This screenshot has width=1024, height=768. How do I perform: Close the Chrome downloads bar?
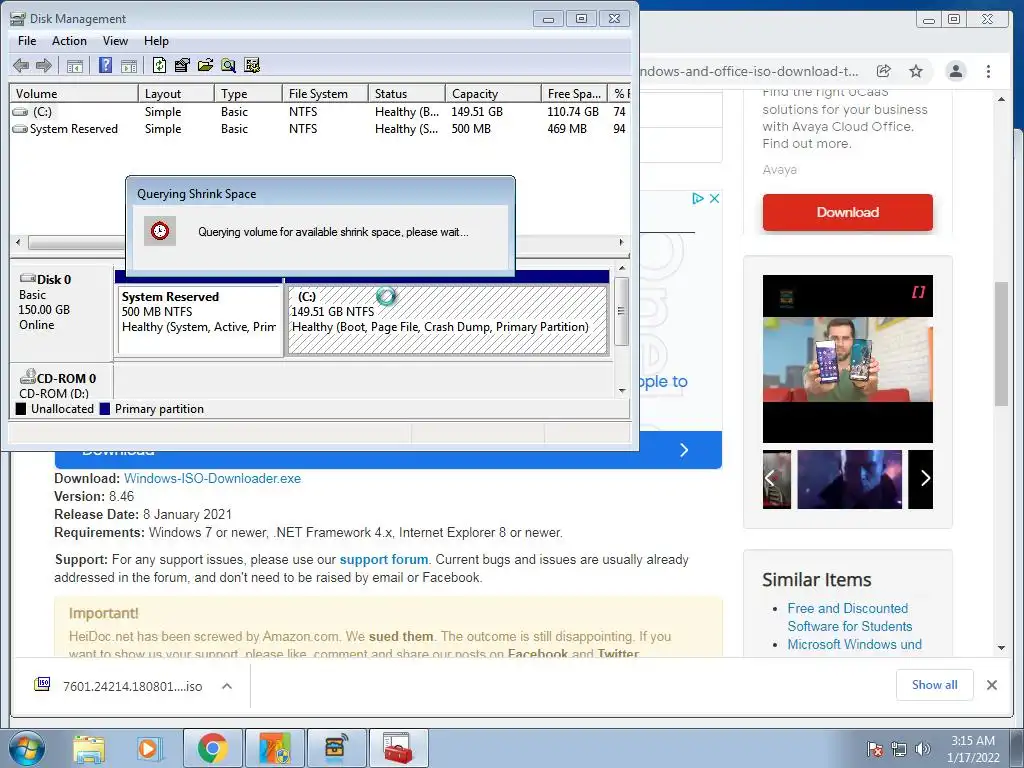[x=991, y=685]
